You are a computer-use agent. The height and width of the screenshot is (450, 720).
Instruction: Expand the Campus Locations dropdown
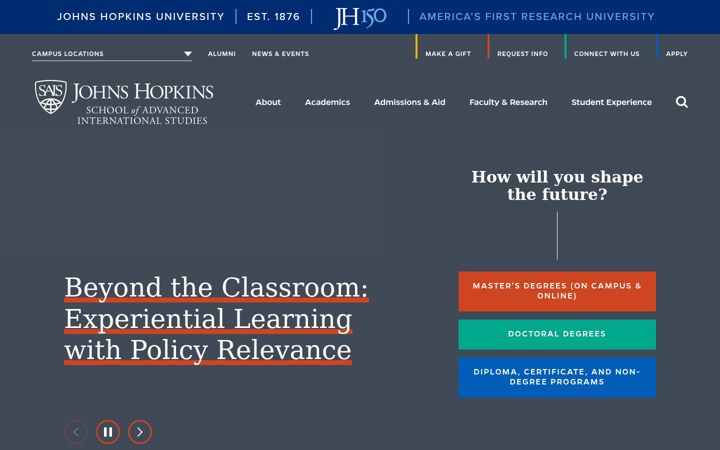click(112, 54)
